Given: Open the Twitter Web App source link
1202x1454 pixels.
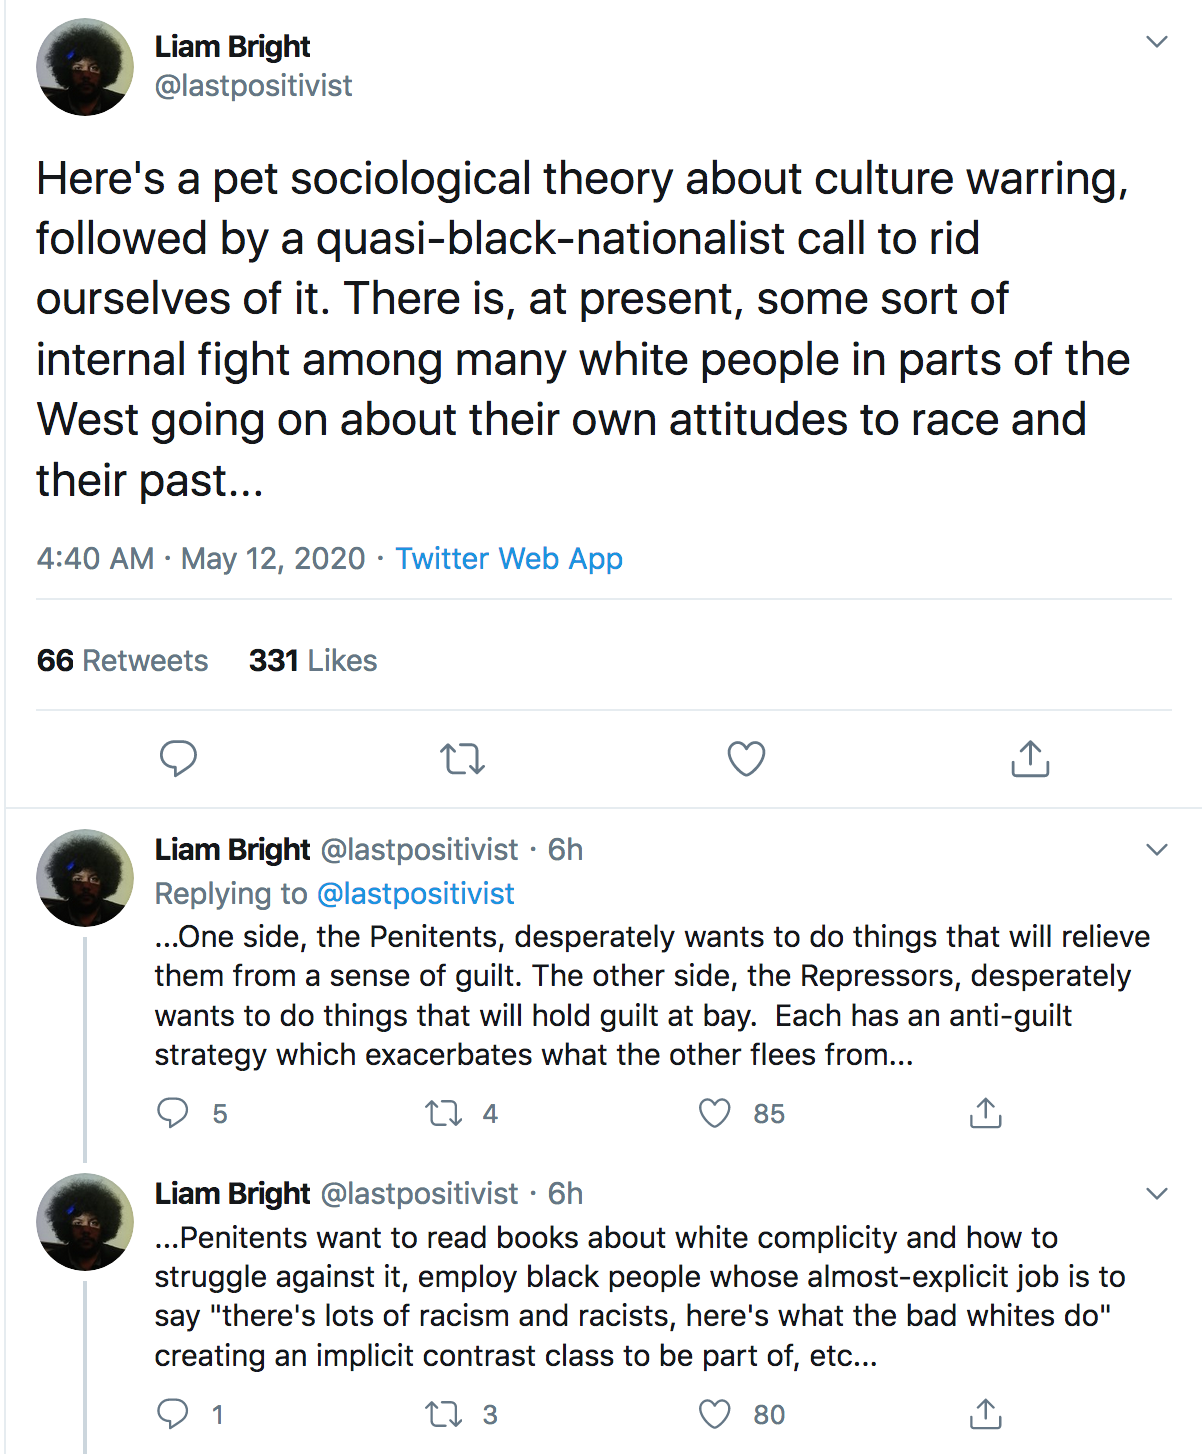Looking at the screenshot, I should [509, 558].
